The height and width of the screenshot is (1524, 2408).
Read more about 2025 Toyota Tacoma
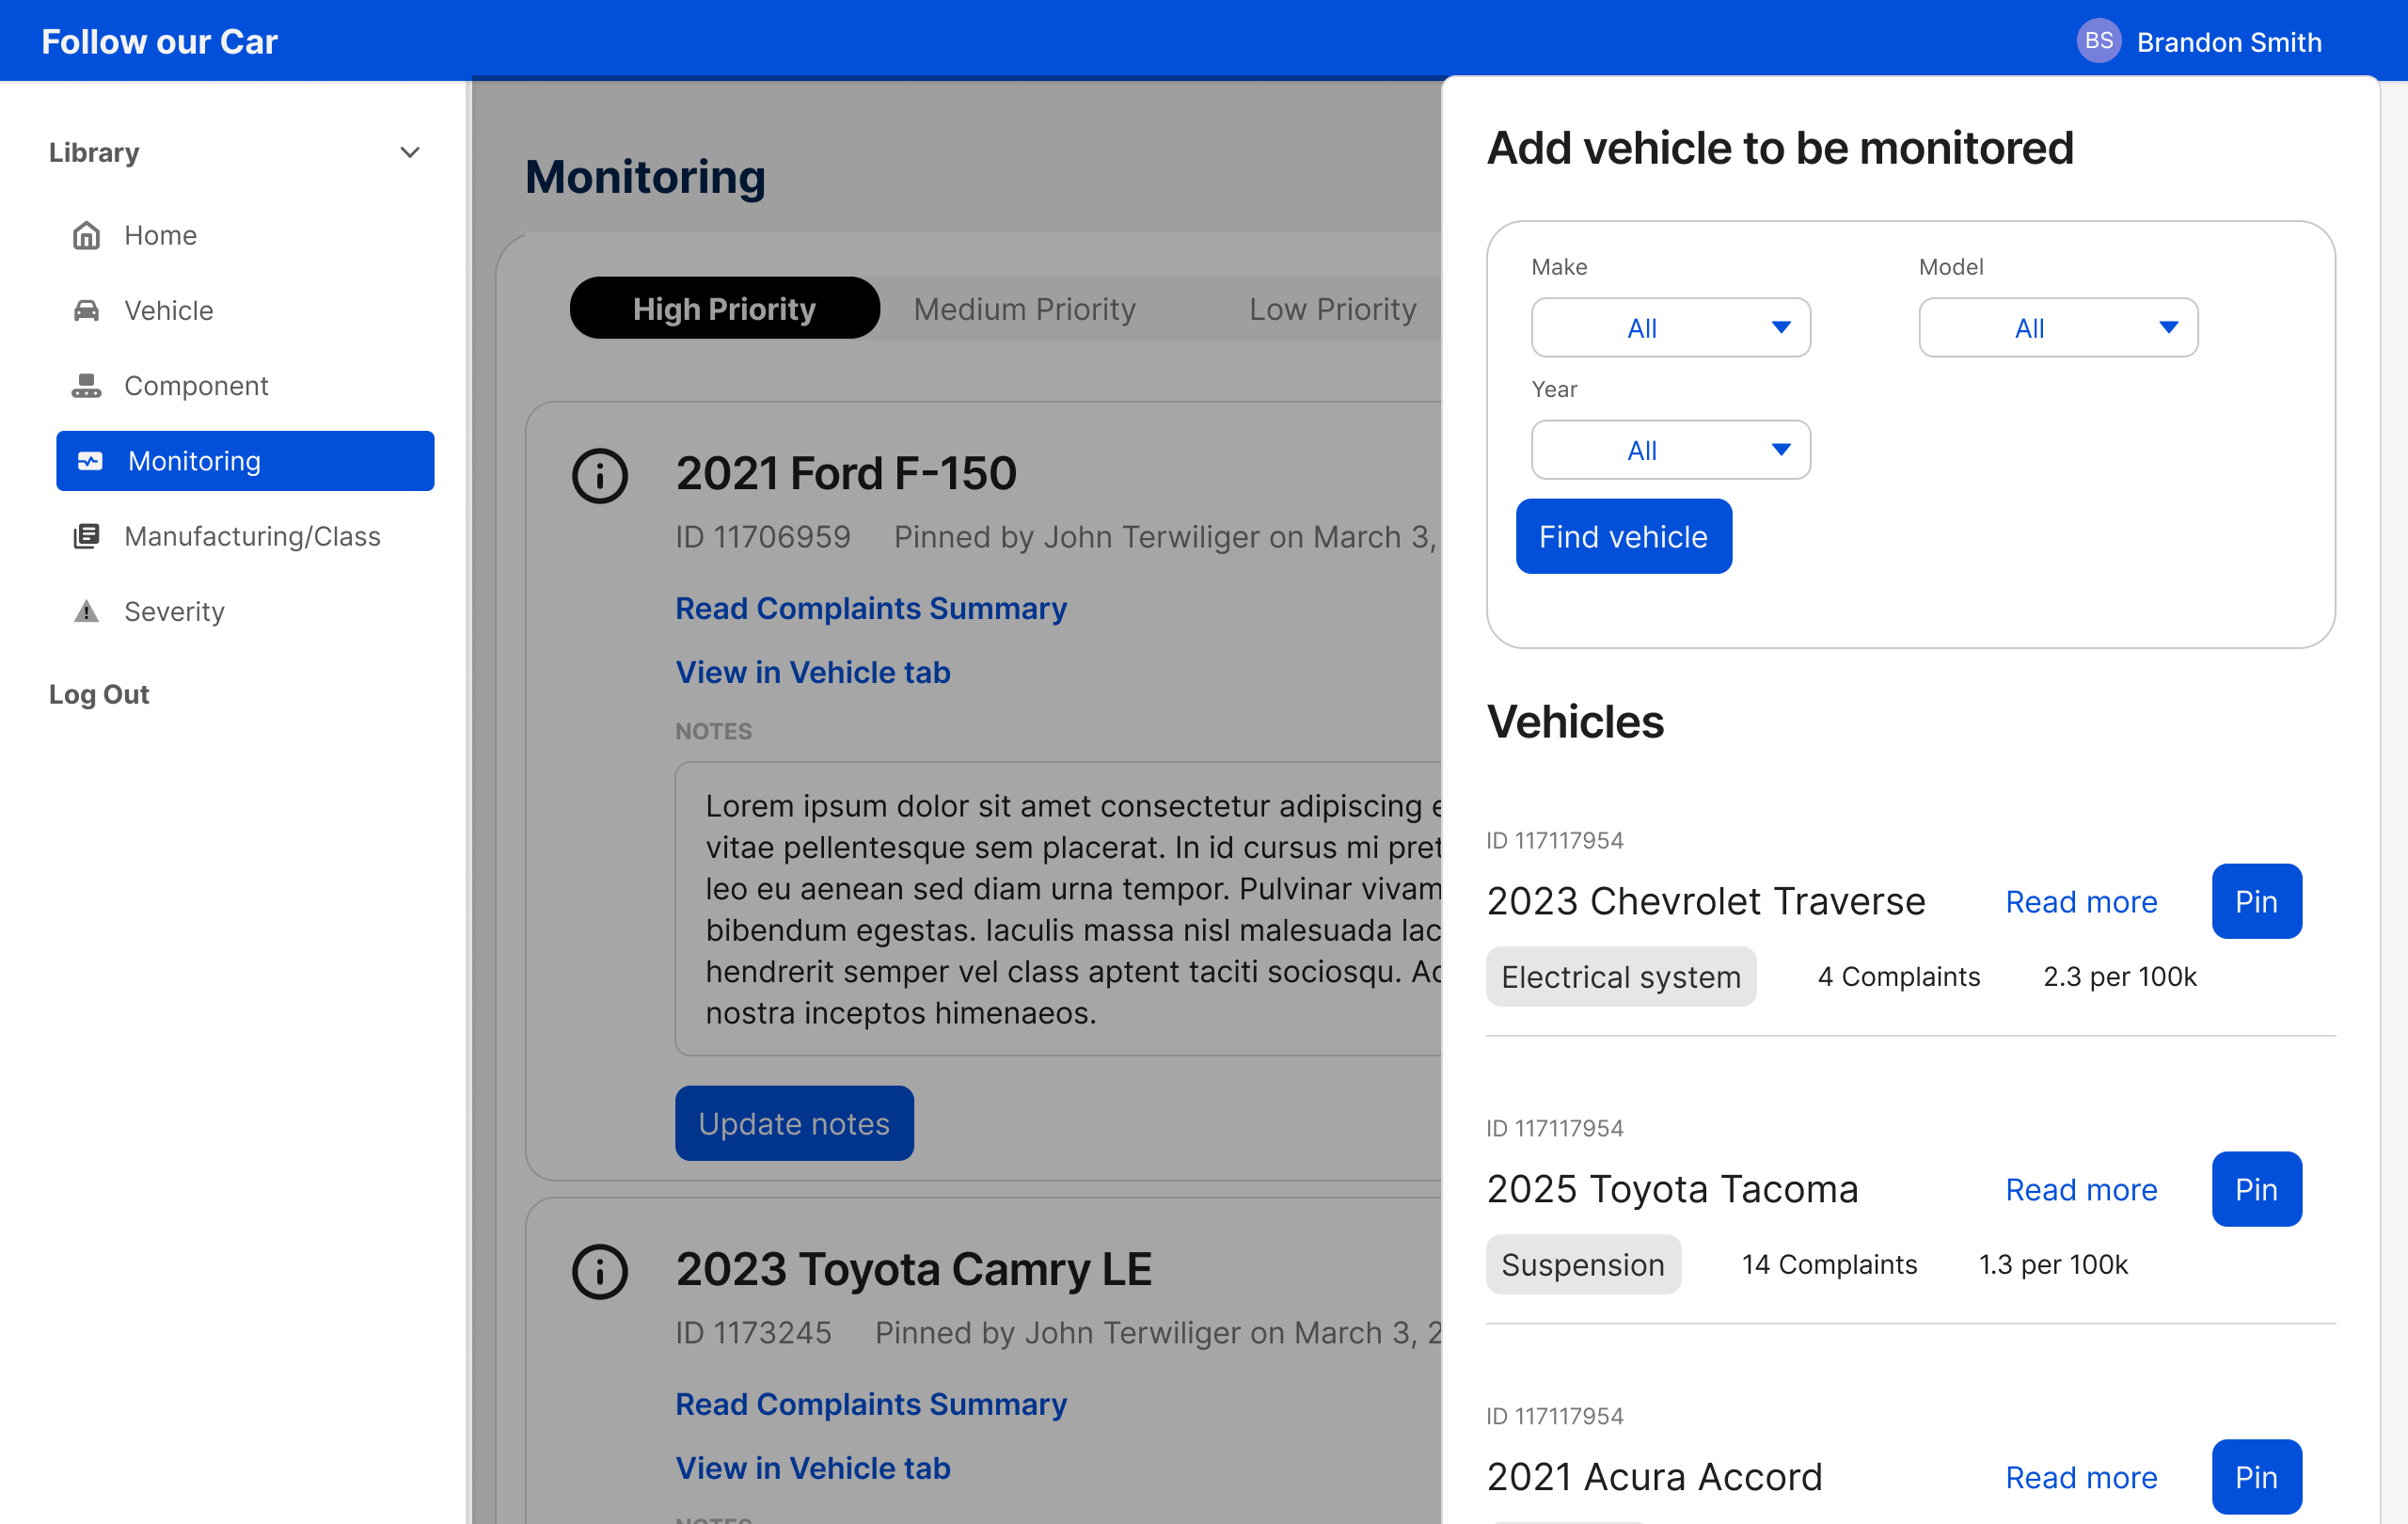[2081, 1189]
